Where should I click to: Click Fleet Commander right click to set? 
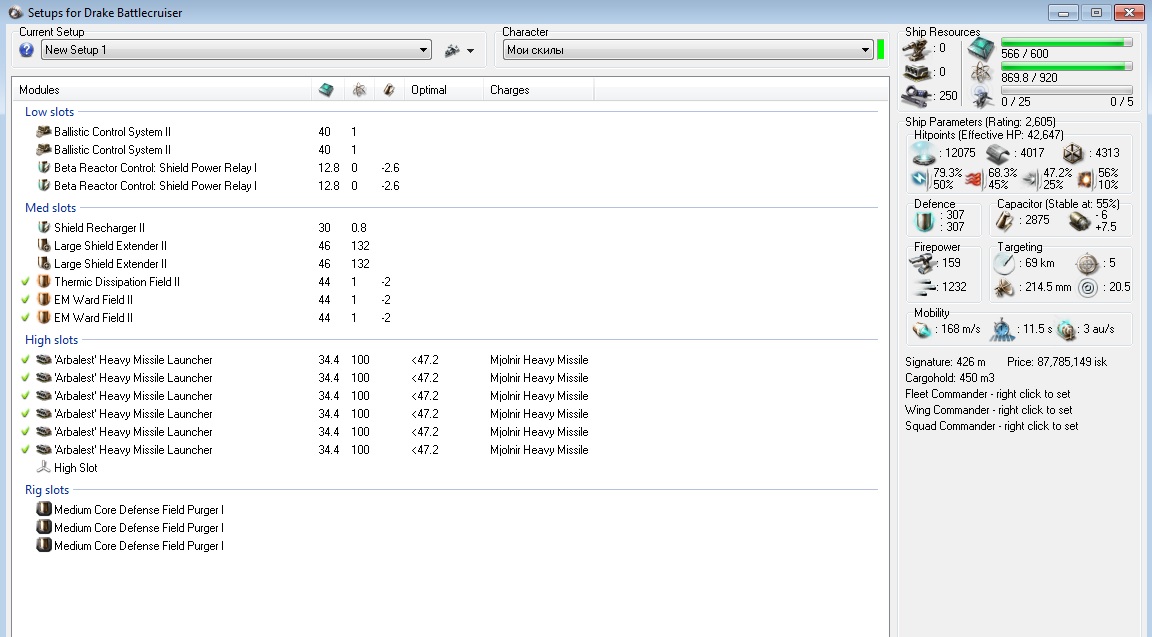click(987, 394)
